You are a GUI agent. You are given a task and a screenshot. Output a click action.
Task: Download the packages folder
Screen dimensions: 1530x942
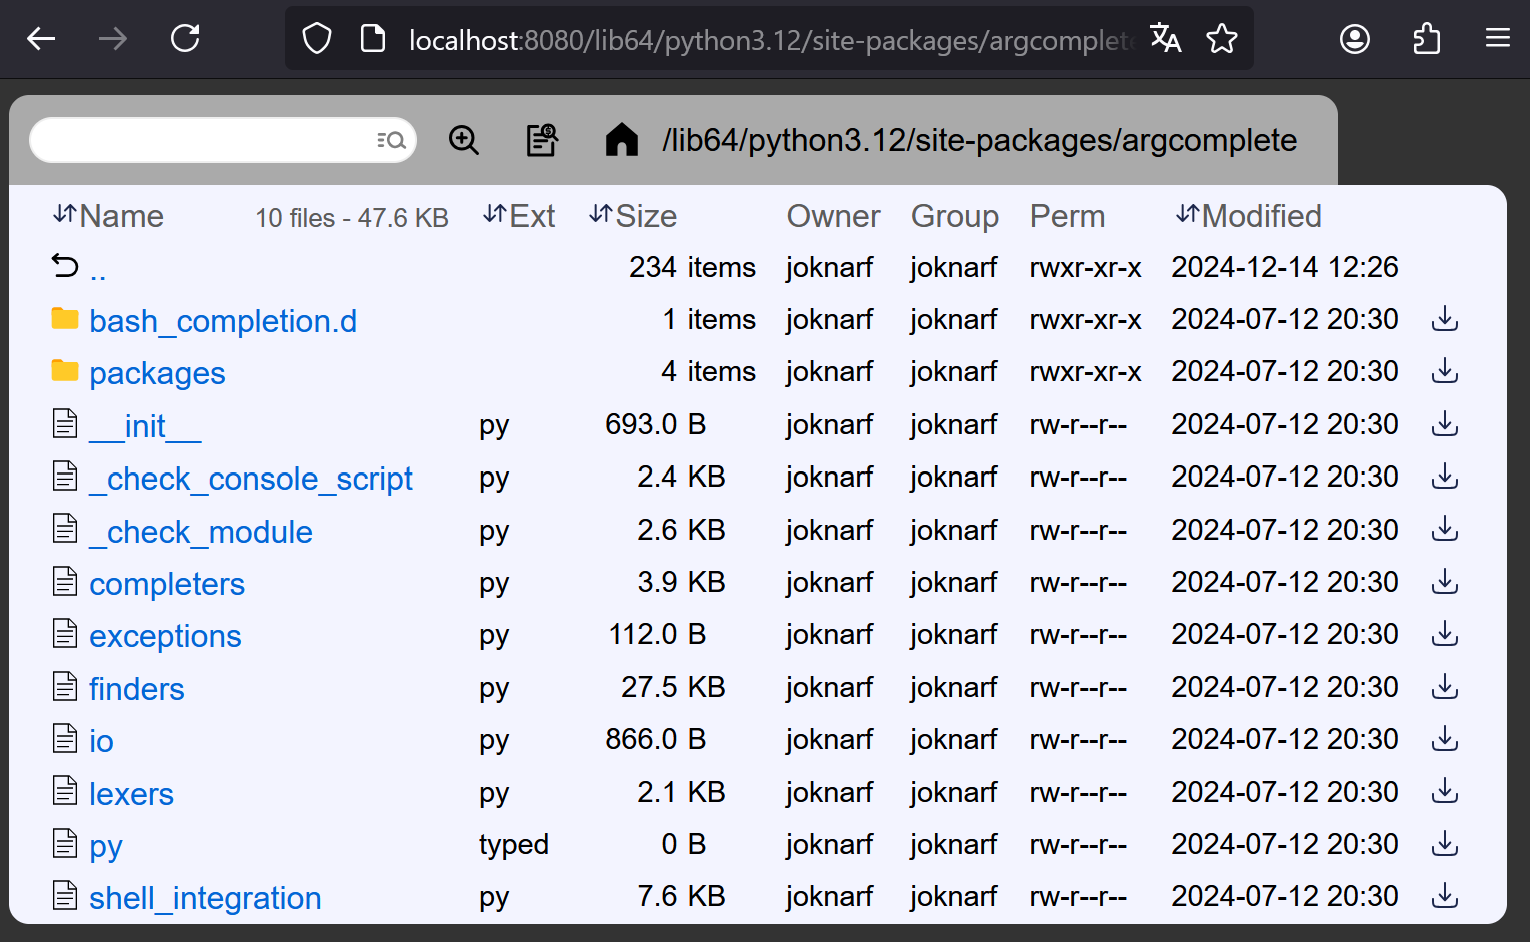point(1445,372)
